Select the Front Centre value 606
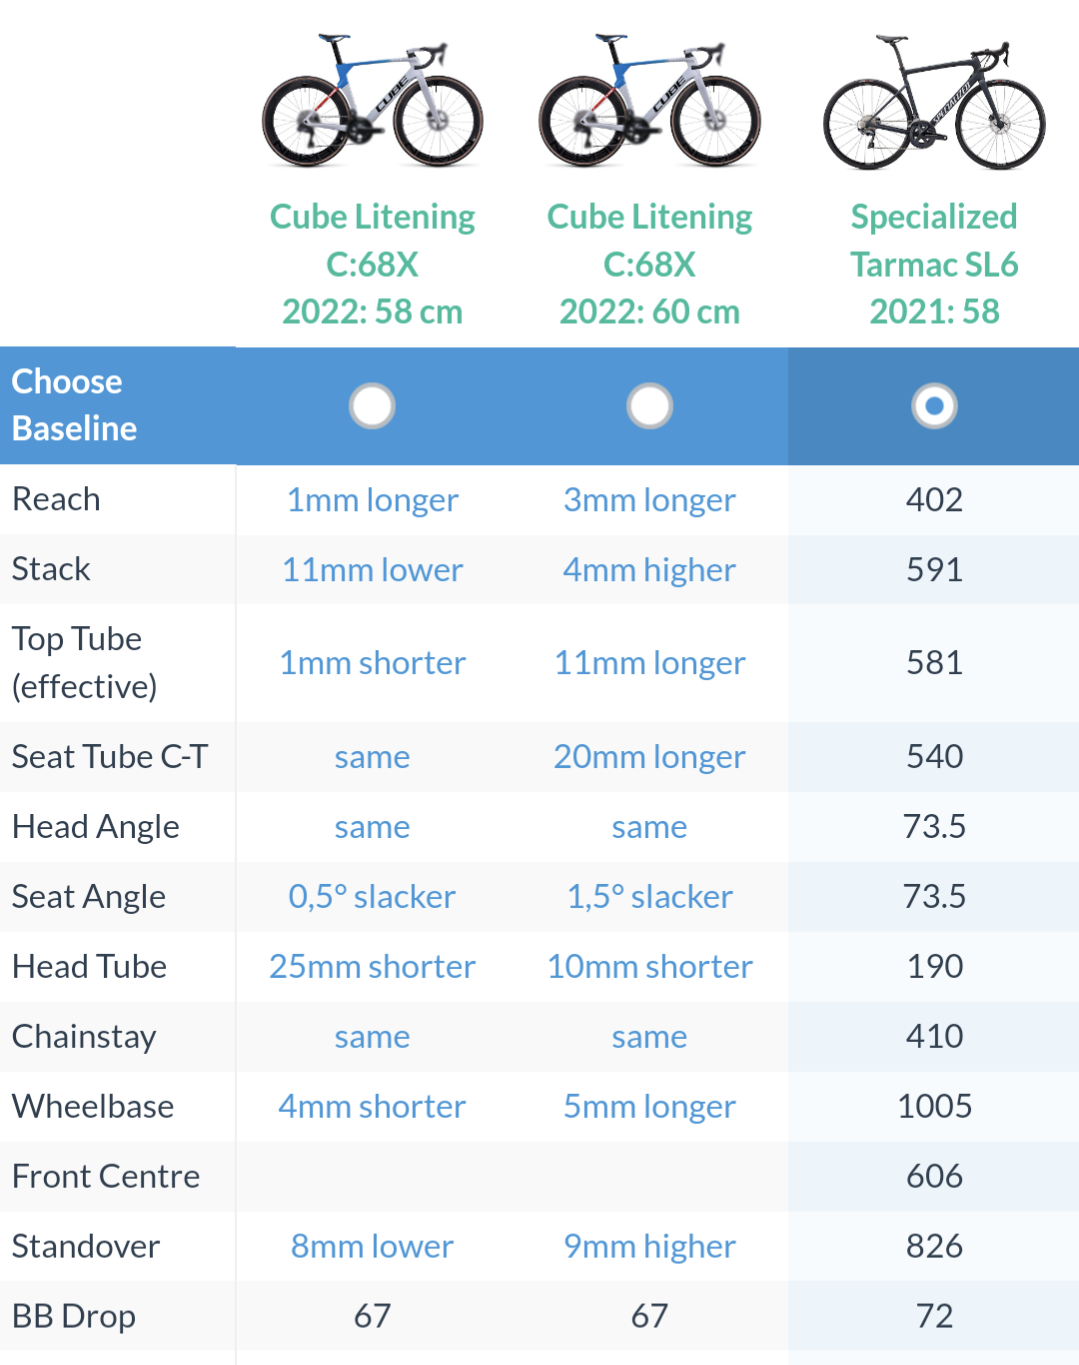1079x1365 pixels. coord(934,1176)
